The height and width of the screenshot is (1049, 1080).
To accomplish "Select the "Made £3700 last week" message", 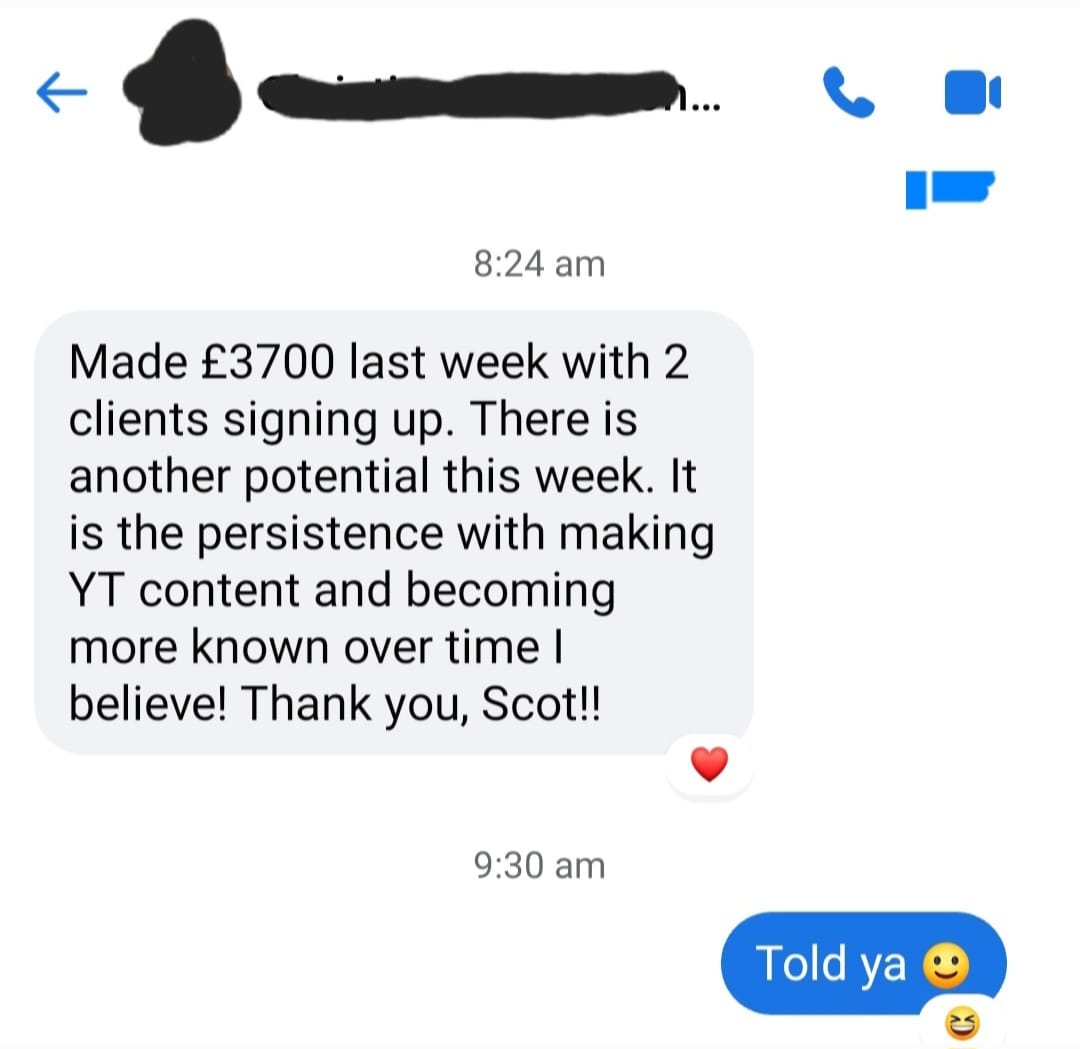I will coord(394,532).
